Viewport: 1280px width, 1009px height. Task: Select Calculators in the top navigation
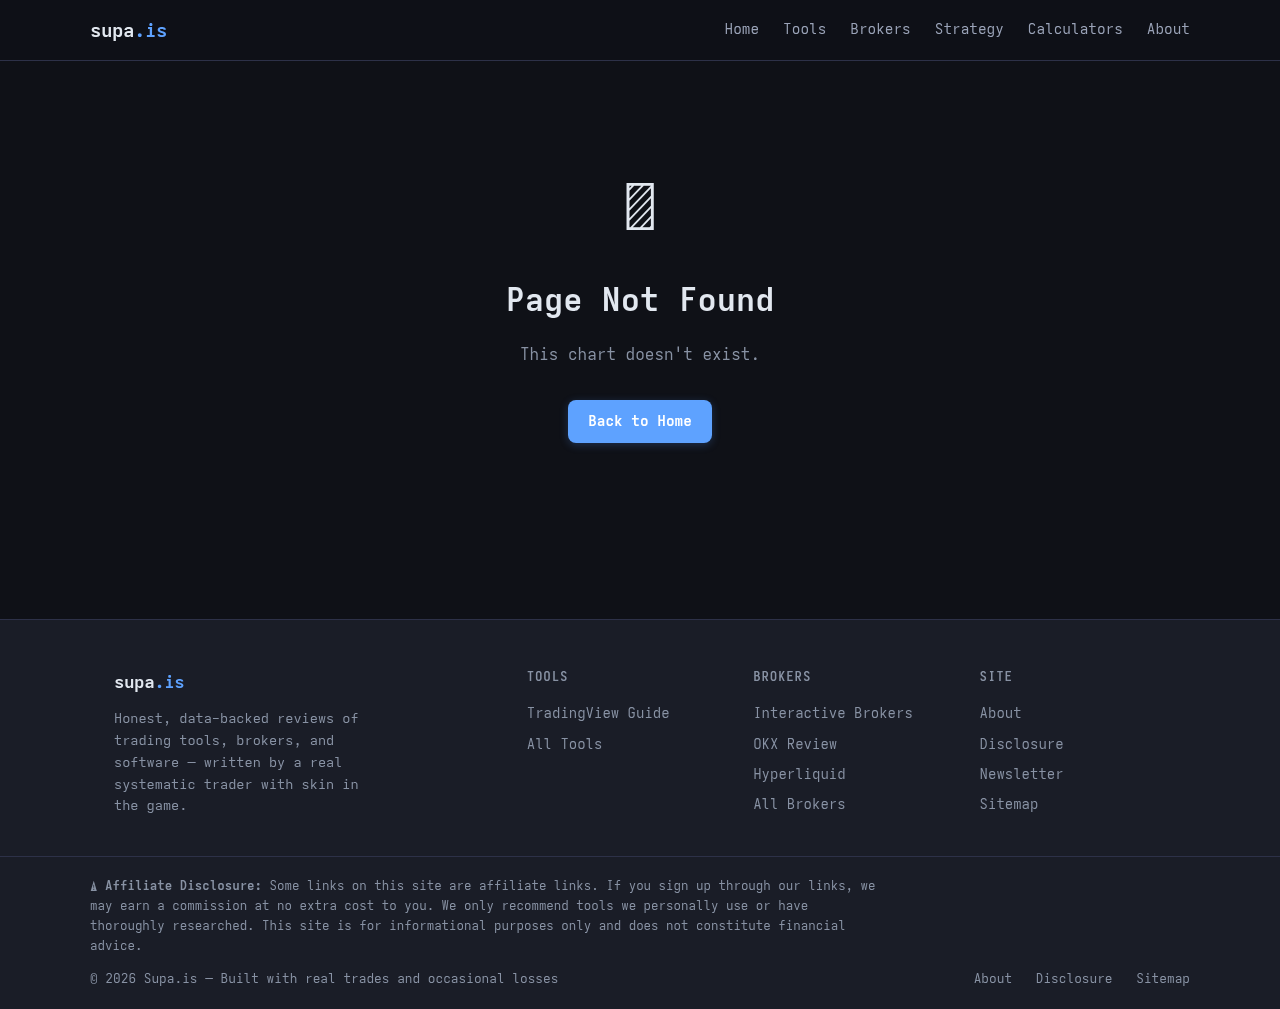coord(1075,27)
